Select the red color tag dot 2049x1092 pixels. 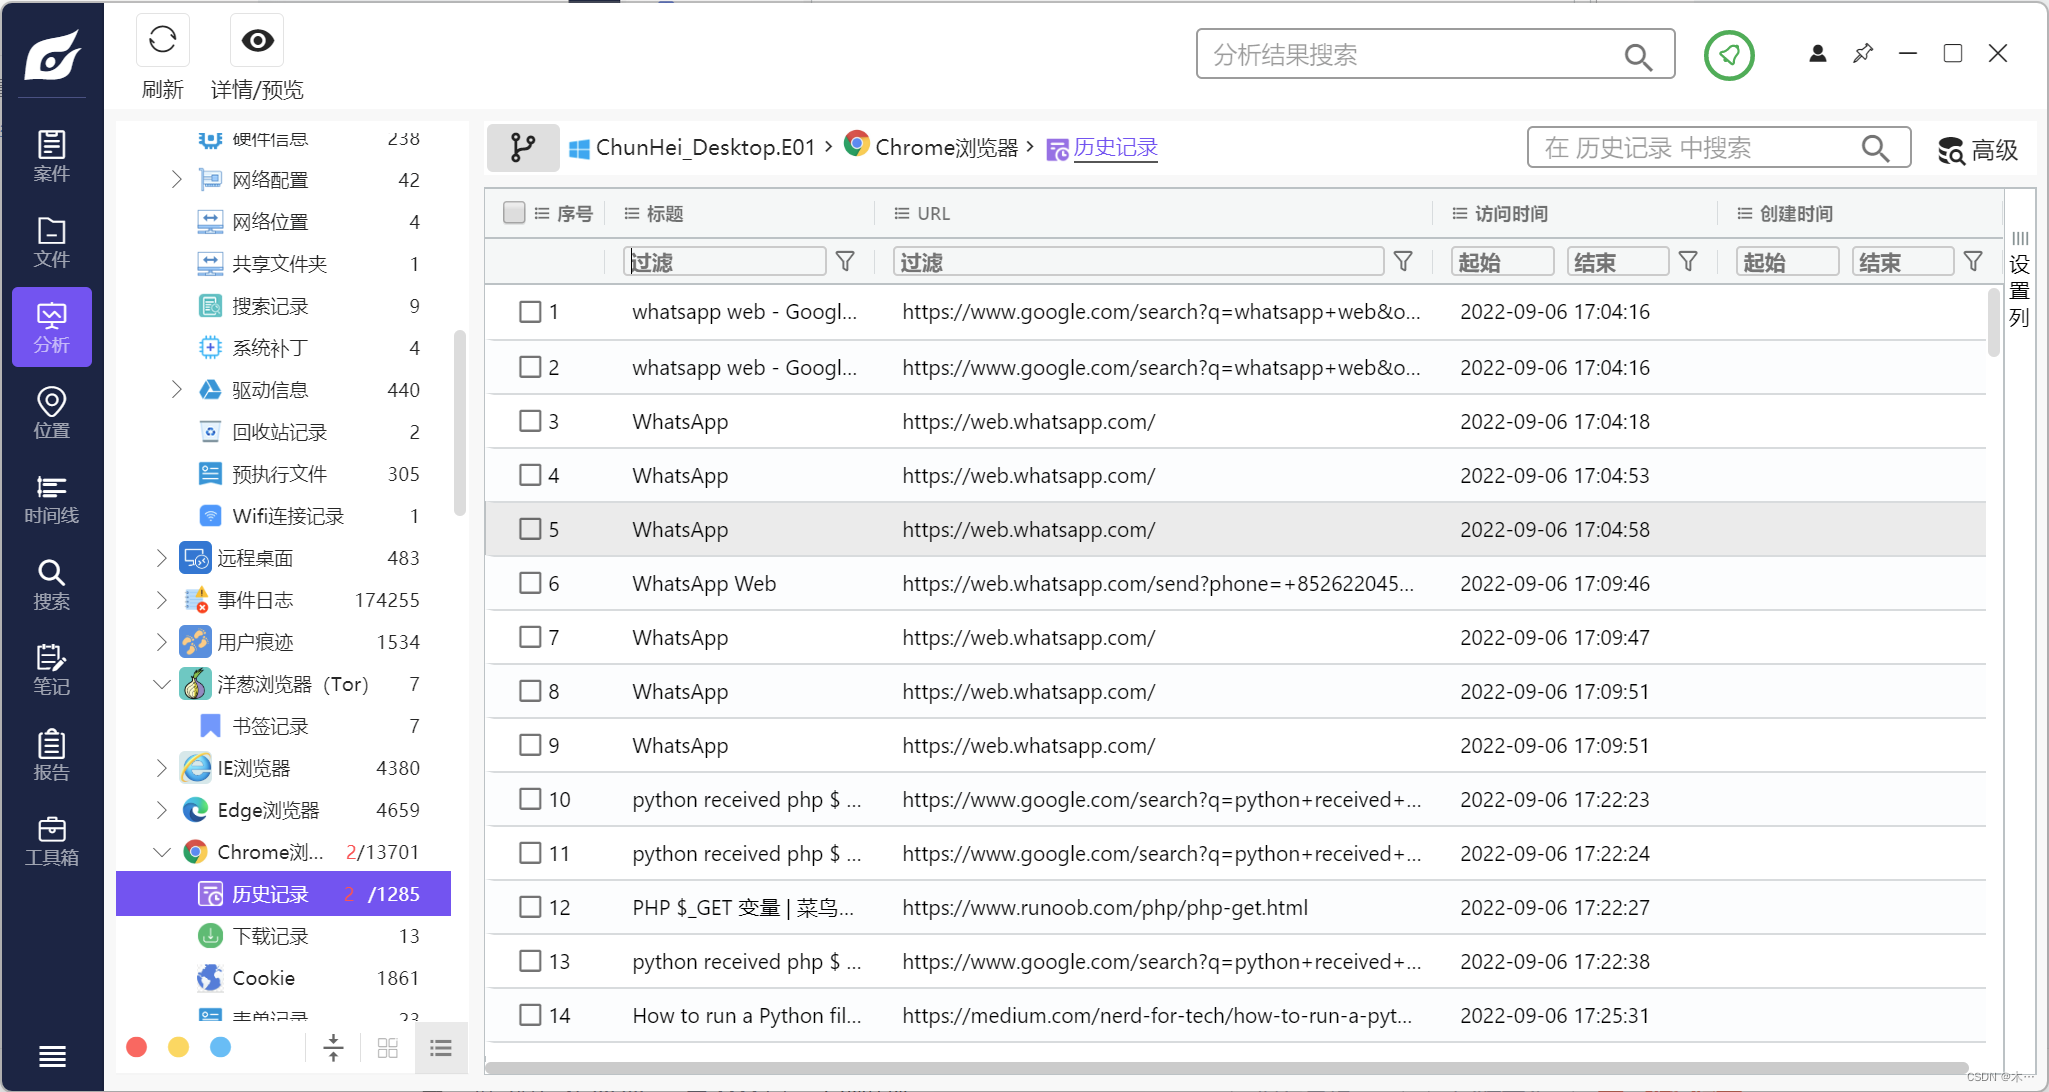(x=137, y=1047)
